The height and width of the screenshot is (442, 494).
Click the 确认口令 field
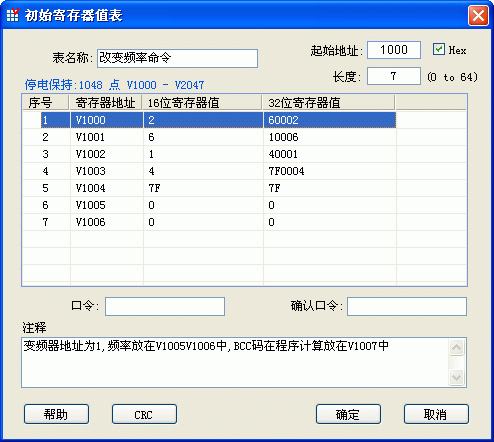click(x=407, y=306)
